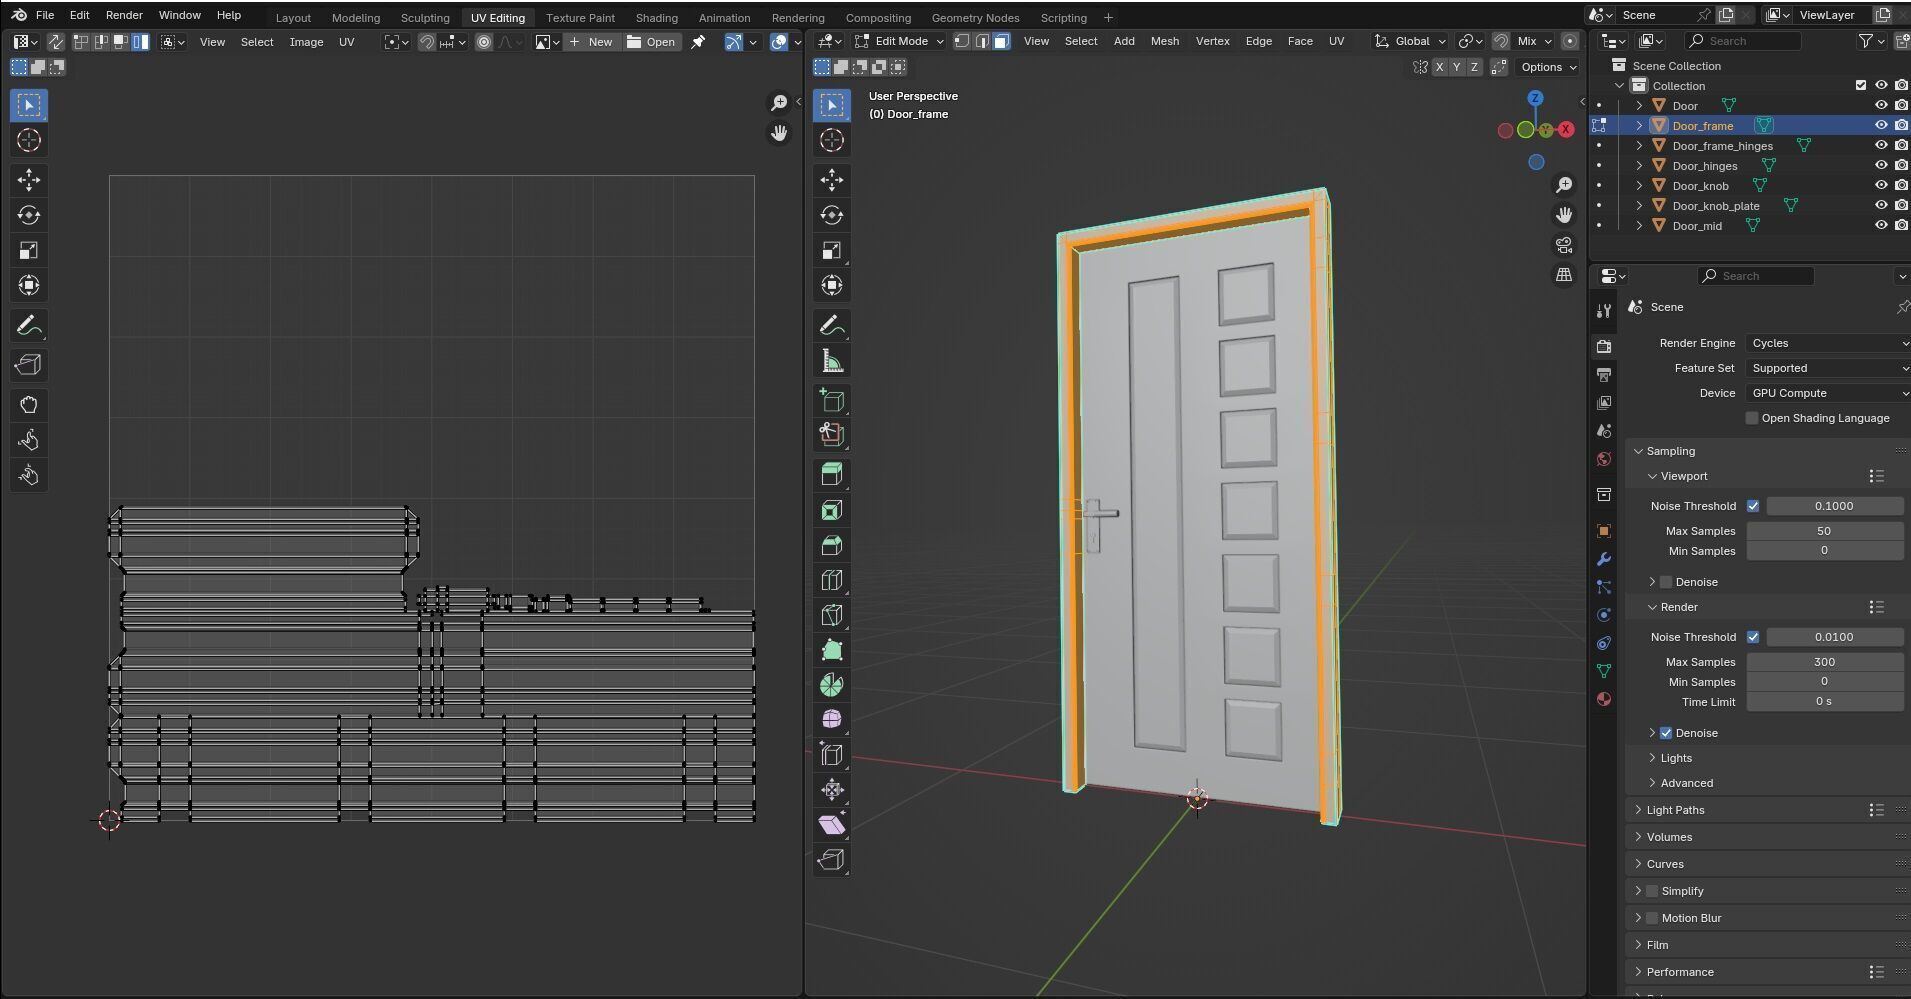The image size is (1911, 999).
Task: Select the Cursor tool in UV editor
Action: [x=29, y=140]
